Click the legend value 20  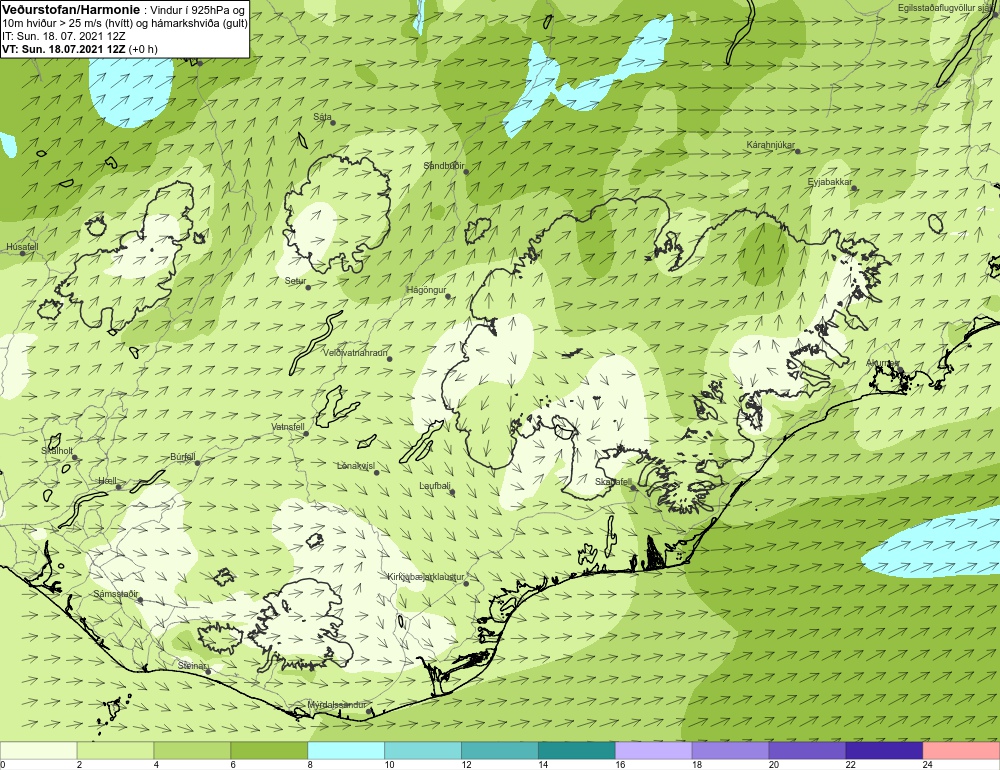point(774,765)
